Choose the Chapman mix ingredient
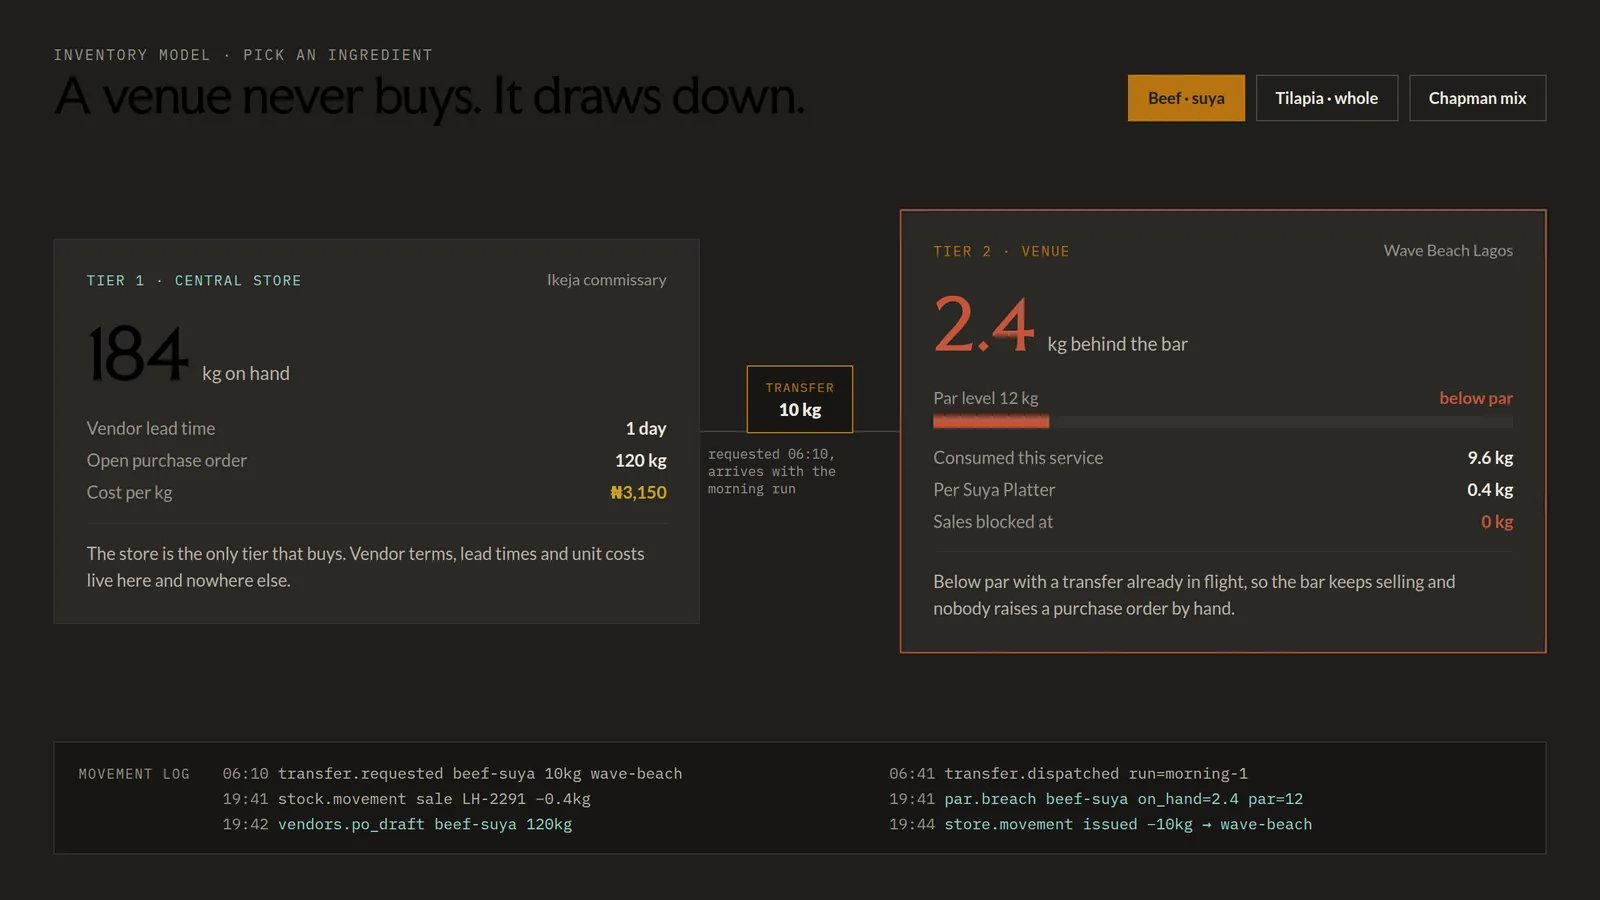1600x900 pixels. (1477, 98)
